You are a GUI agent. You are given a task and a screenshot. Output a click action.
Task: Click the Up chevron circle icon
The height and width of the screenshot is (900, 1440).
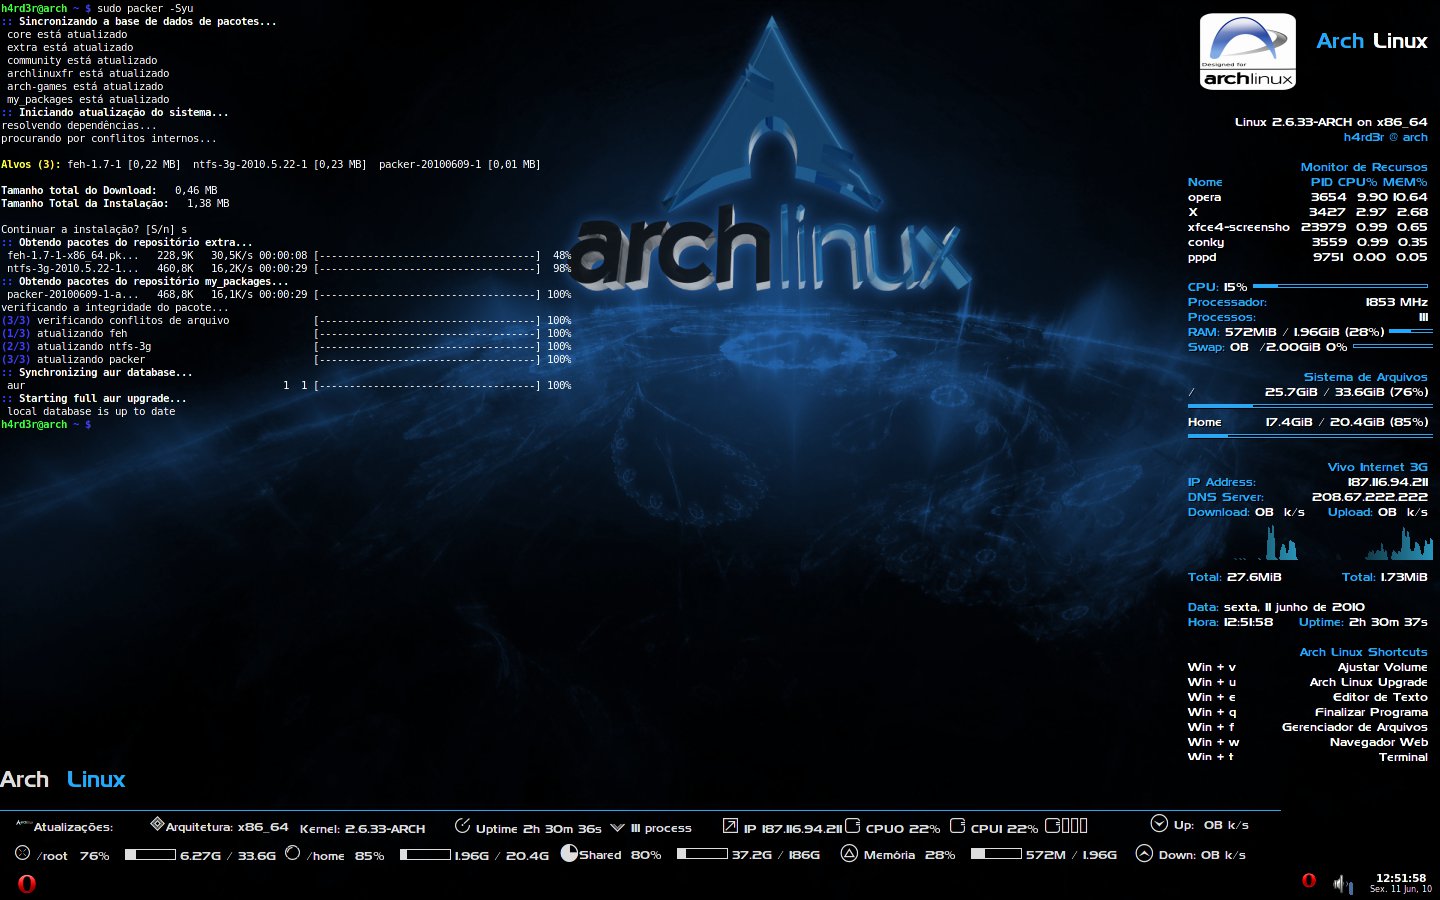tap(1159, 823)
